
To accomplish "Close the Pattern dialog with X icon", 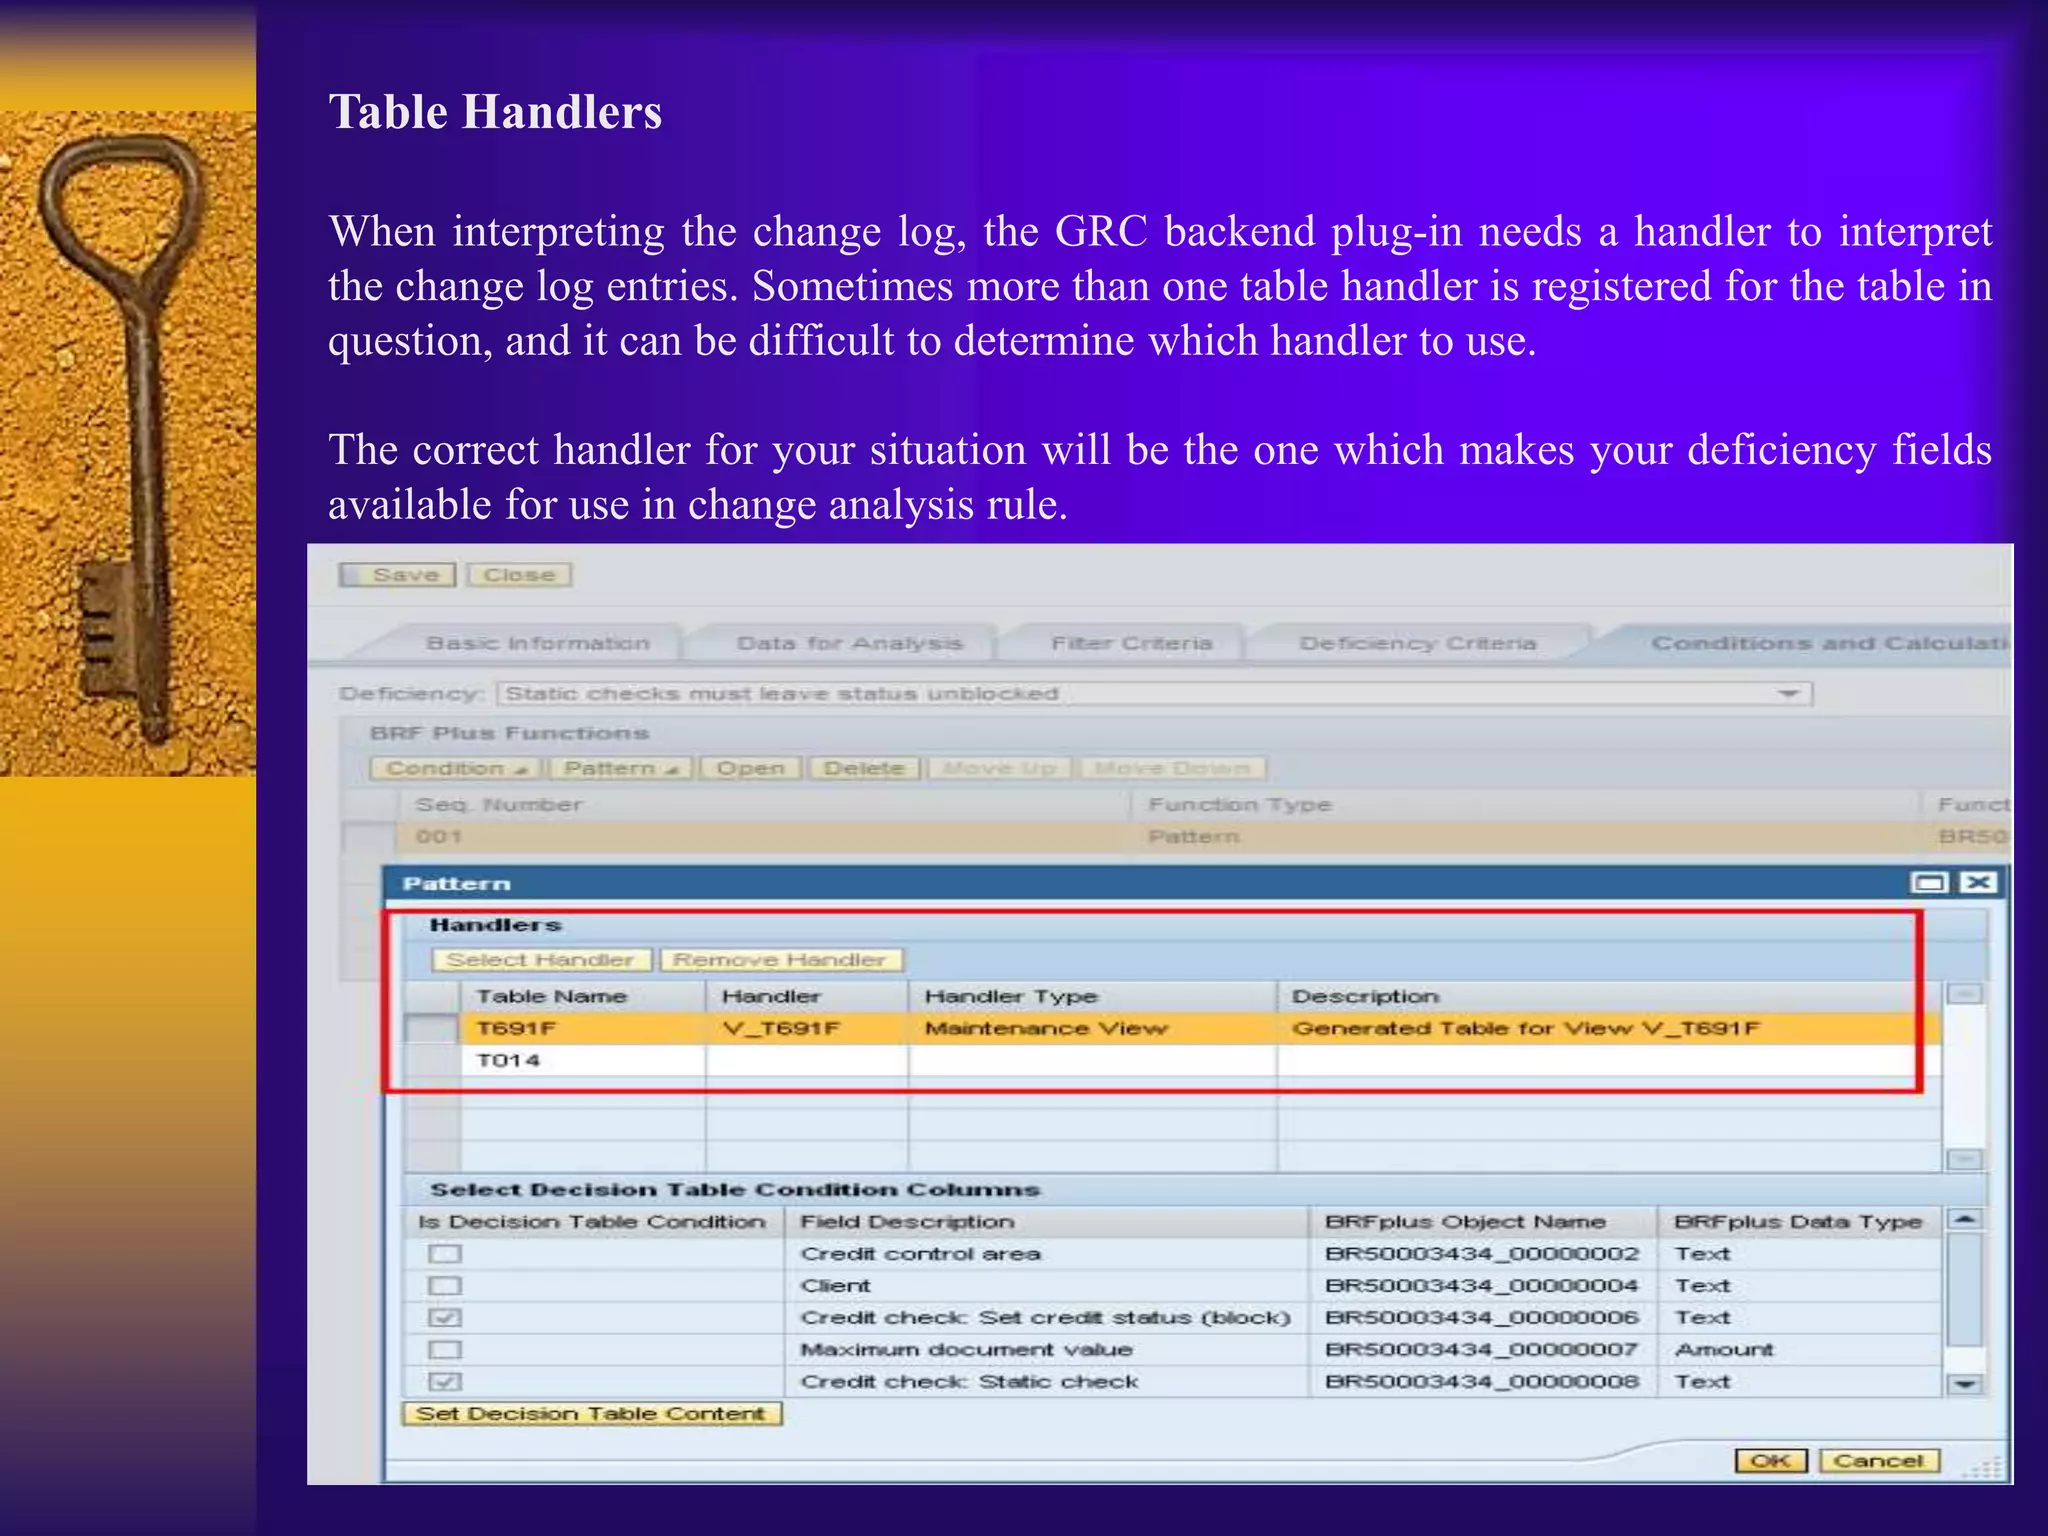I will [x=1977, y=882].
